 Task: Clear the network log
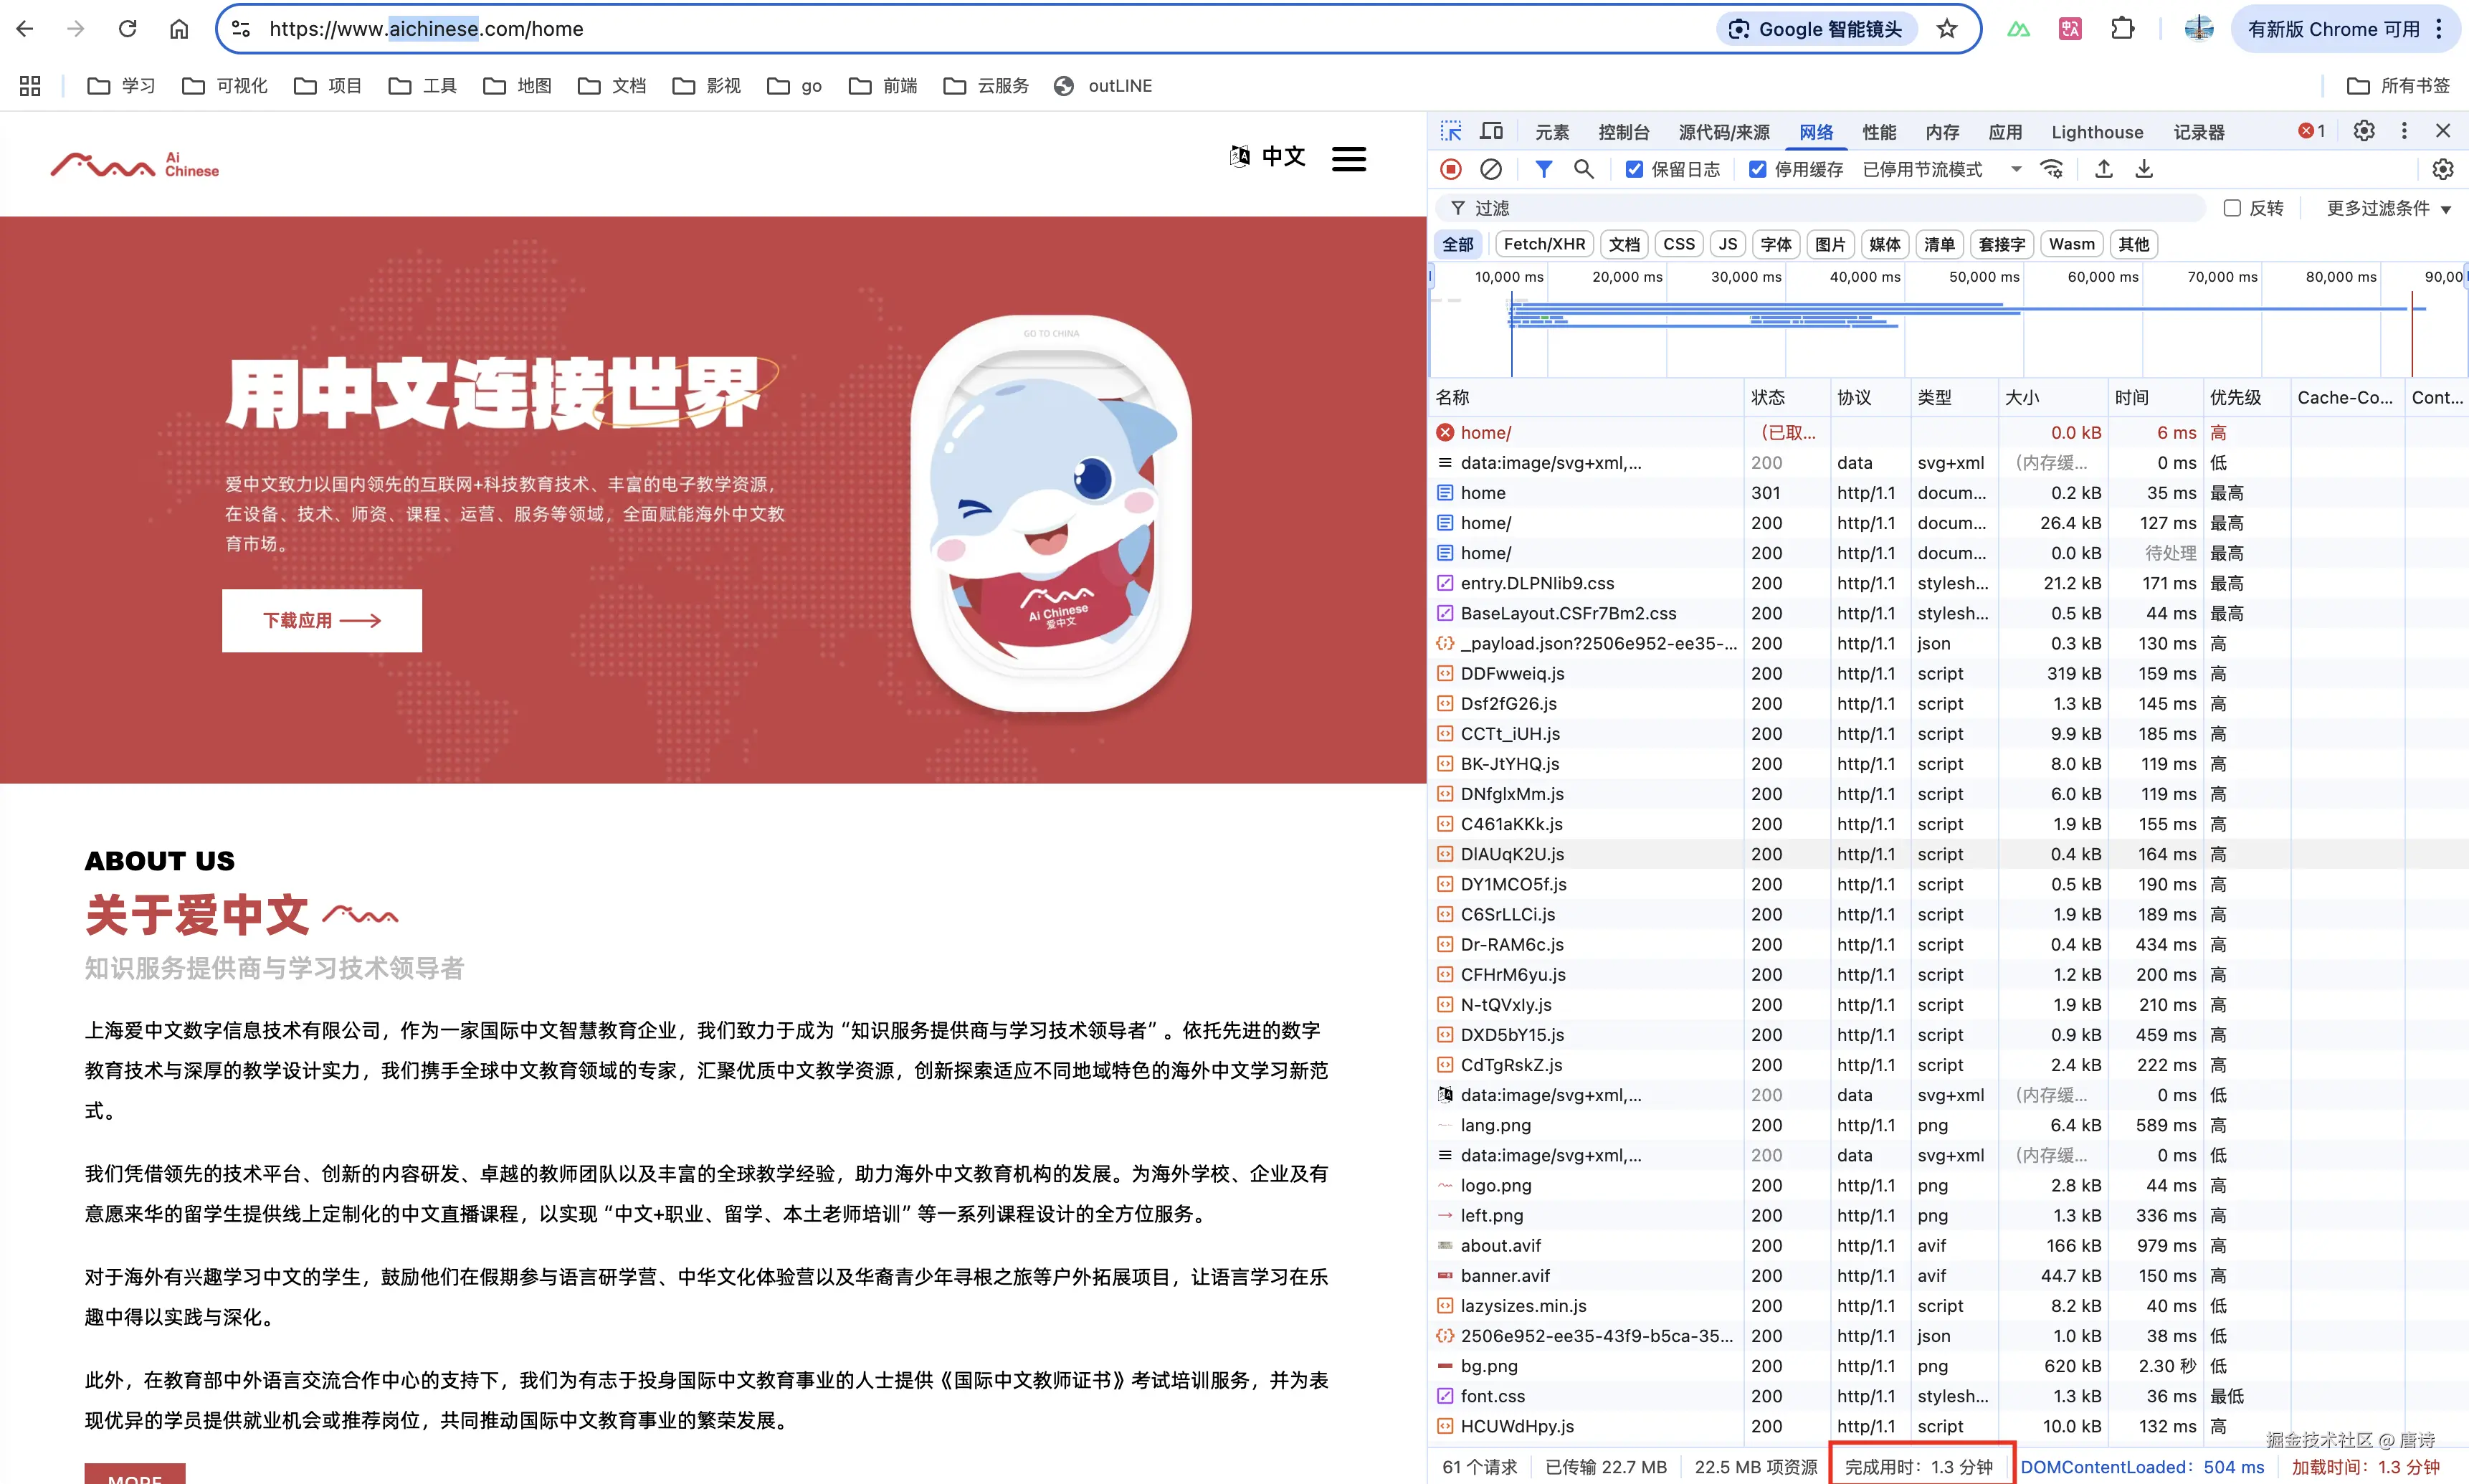pos(1490,169)
